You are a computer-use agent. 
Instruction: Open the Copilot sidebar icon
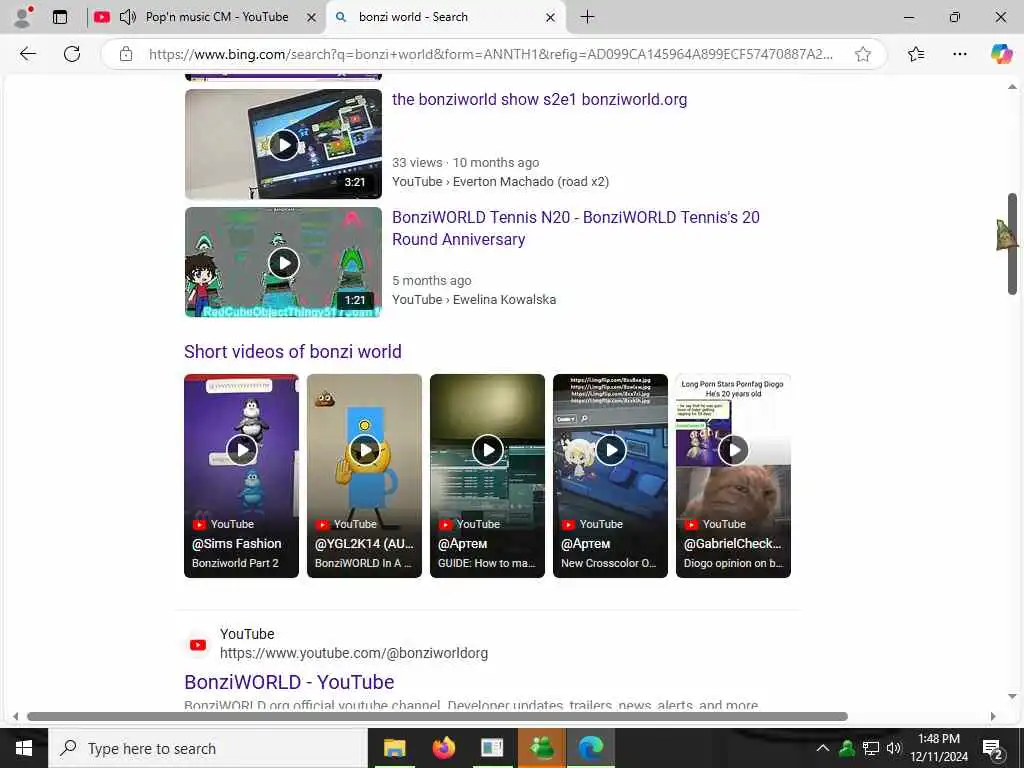pyautogui.click(x=1000, y=54)
